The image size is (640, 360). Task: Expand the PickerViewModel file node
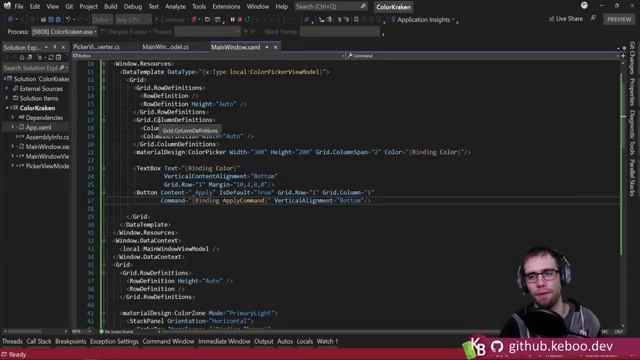click(12, 166)
